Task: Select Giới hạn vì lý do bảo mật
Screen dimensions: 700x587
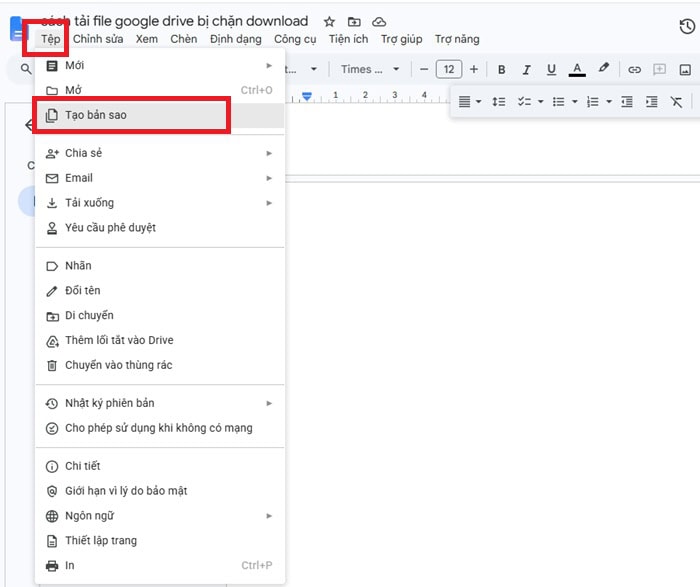Action: tap(159, 491)
